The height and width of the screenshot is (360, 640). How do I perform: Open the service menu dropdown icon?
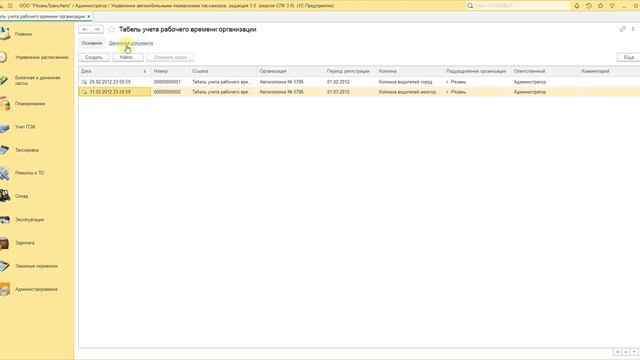click(612, 6)
